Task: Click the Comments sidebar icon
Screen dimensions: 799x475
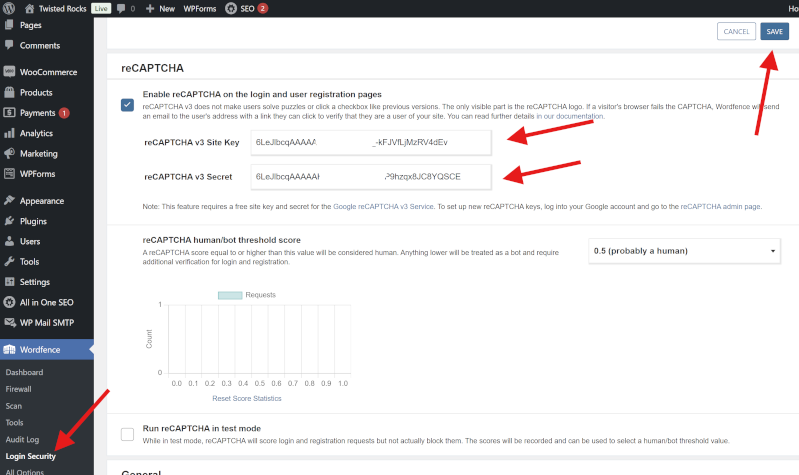Action: [9, 45]
